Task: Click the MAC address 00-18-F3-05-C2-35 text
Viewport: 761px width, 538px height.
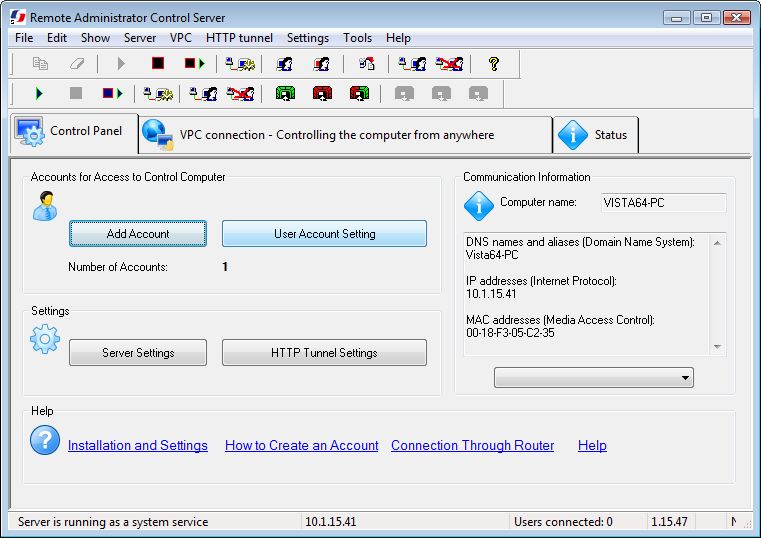Action: coord(510,333)
